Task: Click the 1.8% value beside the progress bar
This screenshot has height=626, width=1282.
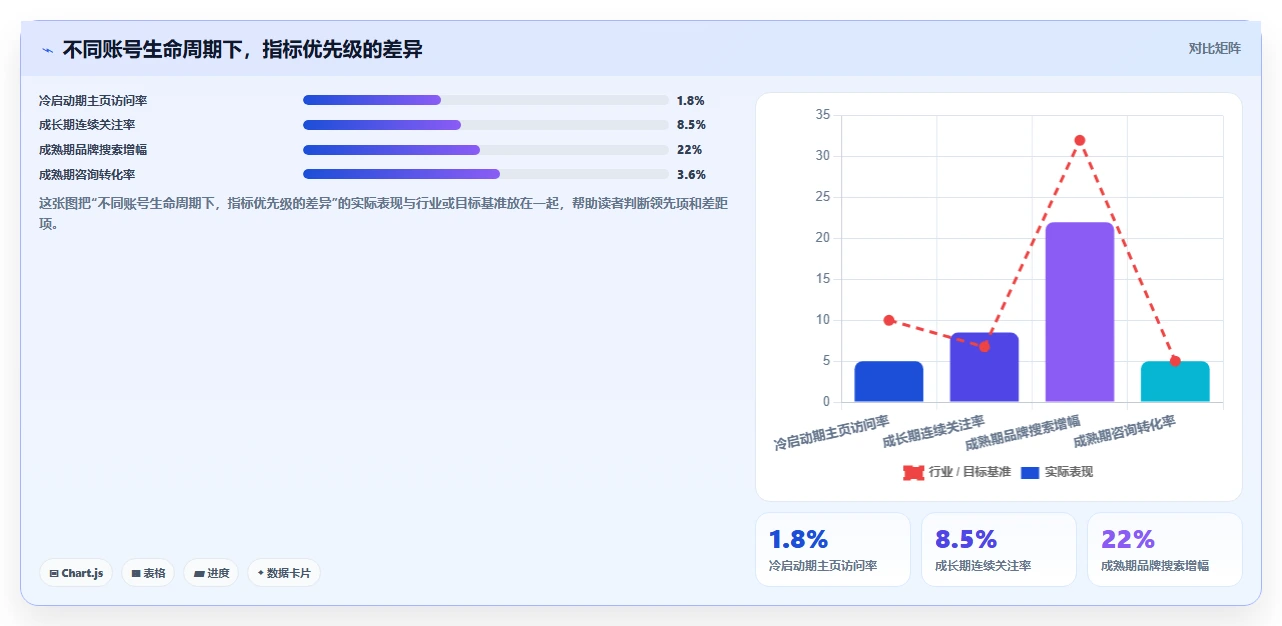Action: tap(691, 101)
